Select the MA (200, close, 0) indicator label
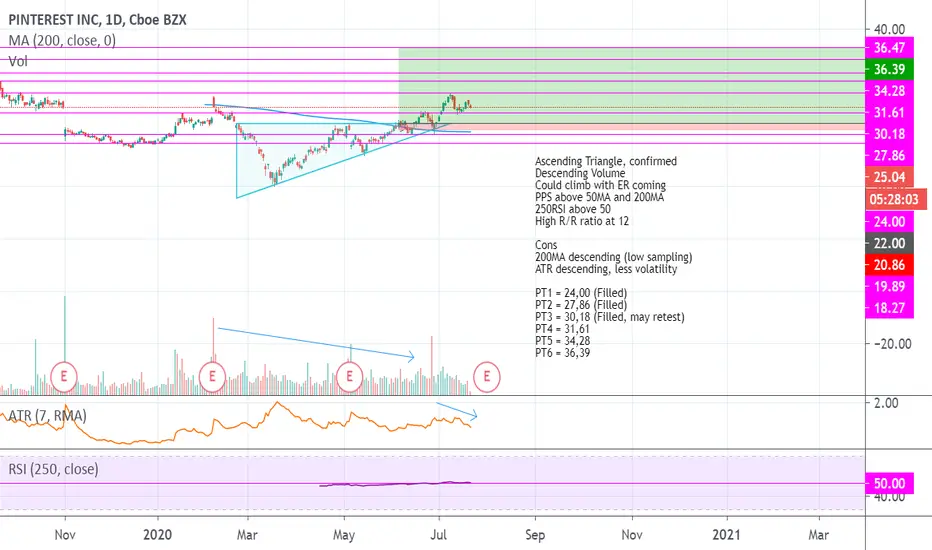The width and height of the screenshot is (932, 550). tap(62, 40)
